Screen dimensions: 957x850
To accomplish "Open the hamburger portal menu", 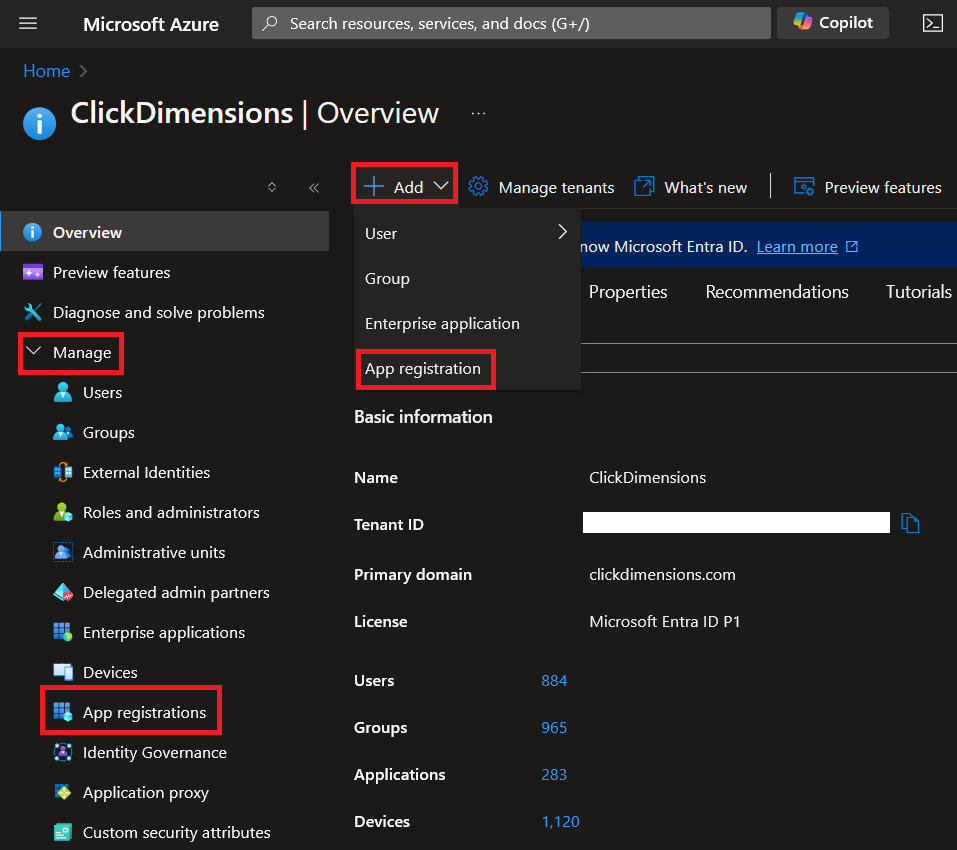I will point(28,23).
